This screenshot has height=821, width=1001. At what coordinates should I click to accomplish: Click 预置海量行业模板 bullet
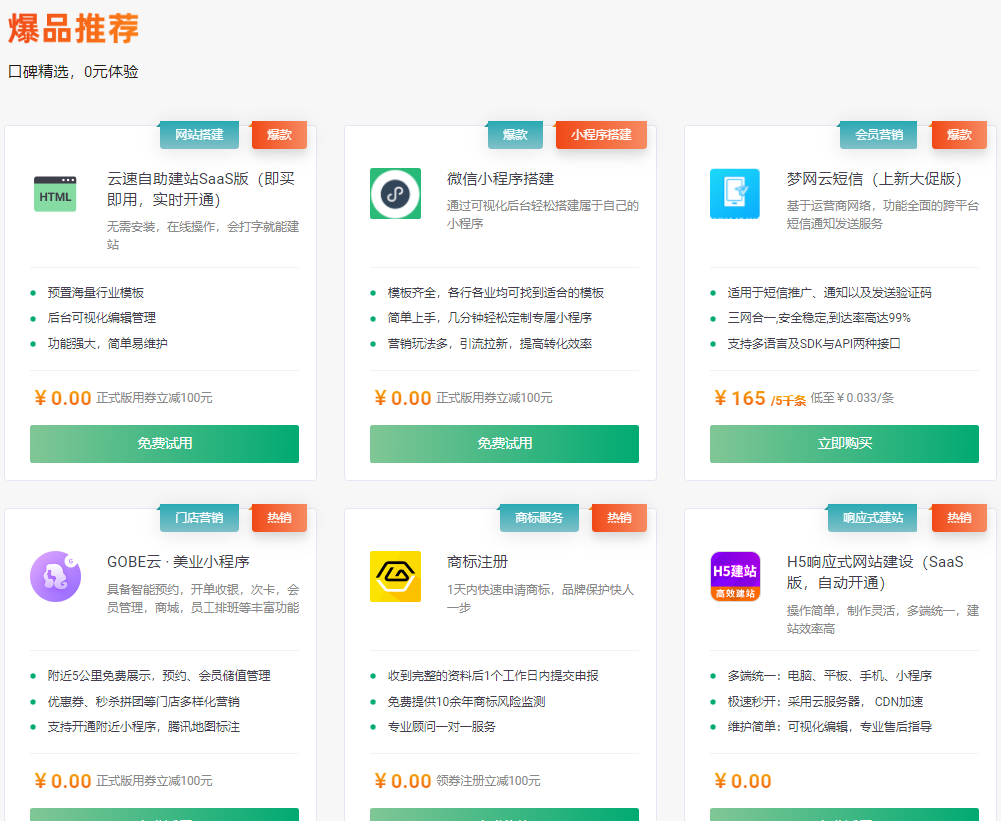click(x=96, y=292)
